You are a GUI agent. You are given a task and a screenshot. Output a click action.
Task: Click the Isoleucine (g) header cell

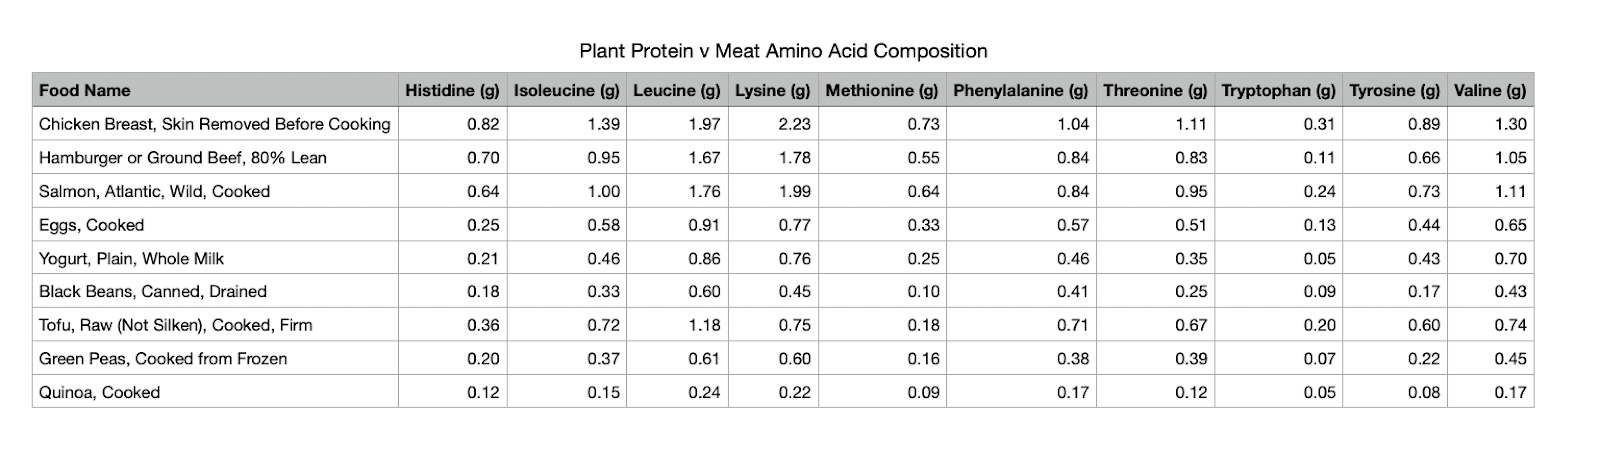click(x=567, y=90)
